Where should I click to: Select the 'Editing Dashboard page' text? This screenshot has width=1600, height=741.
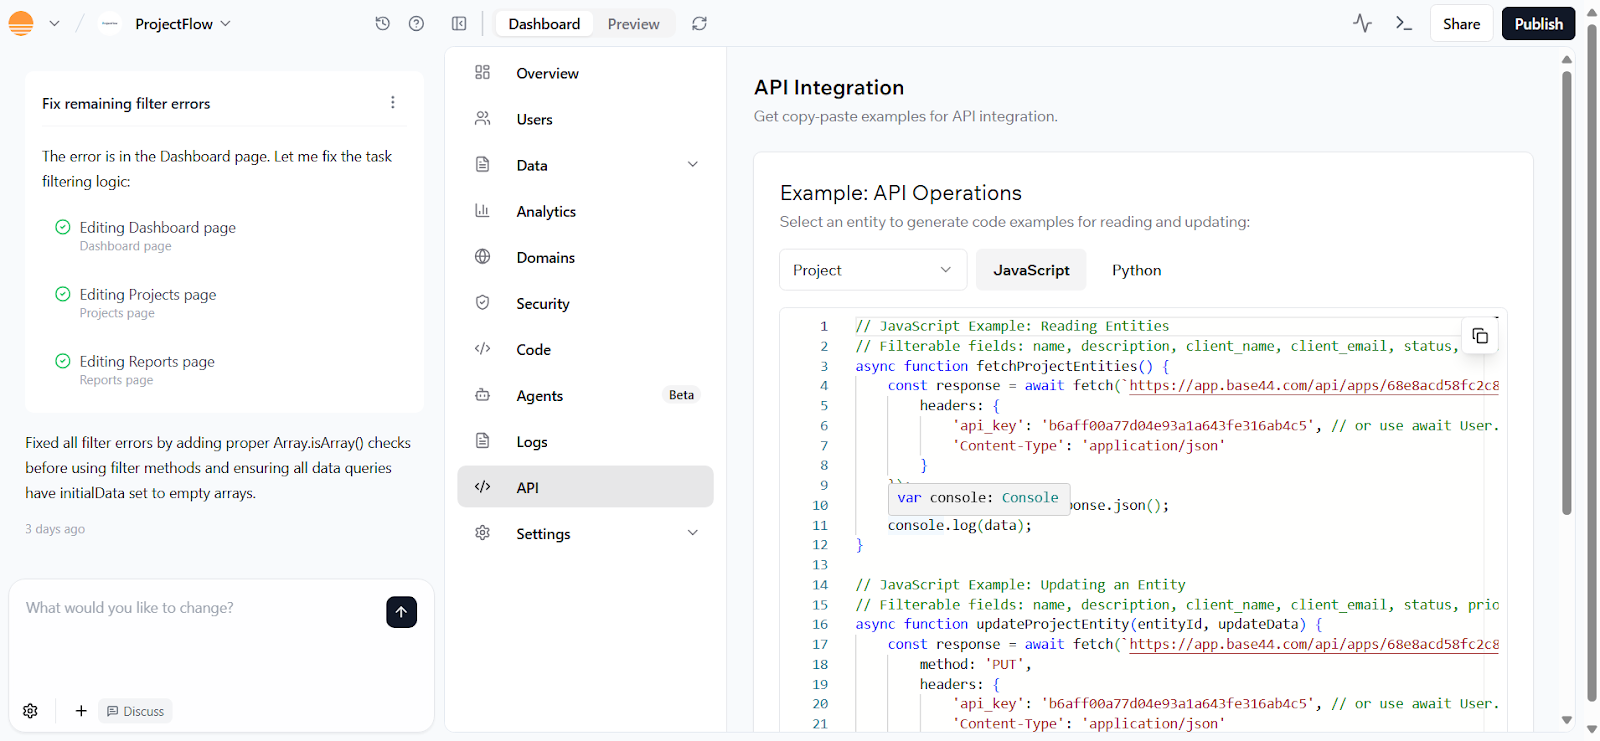[x=158, y=227]
